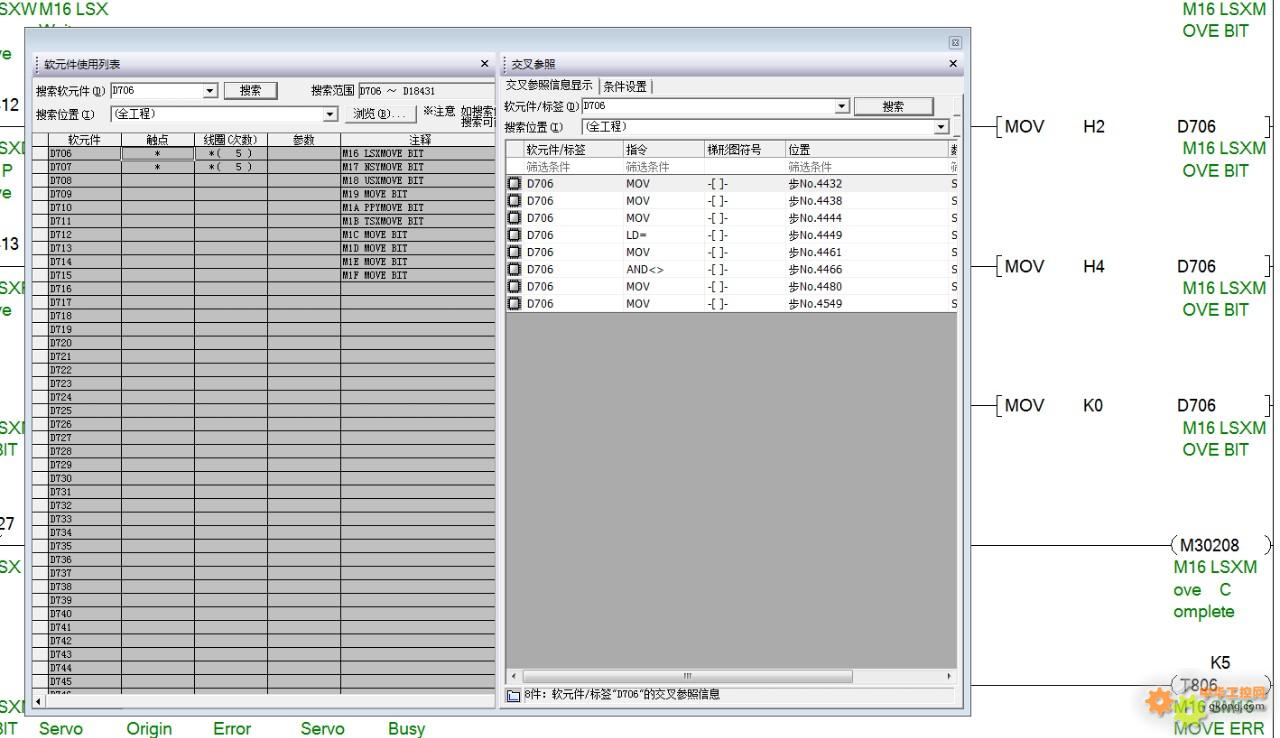This screenshot has width=1280, height=738.
Task: Click 搜索 button in device usage list
Action: coord(250,91)
